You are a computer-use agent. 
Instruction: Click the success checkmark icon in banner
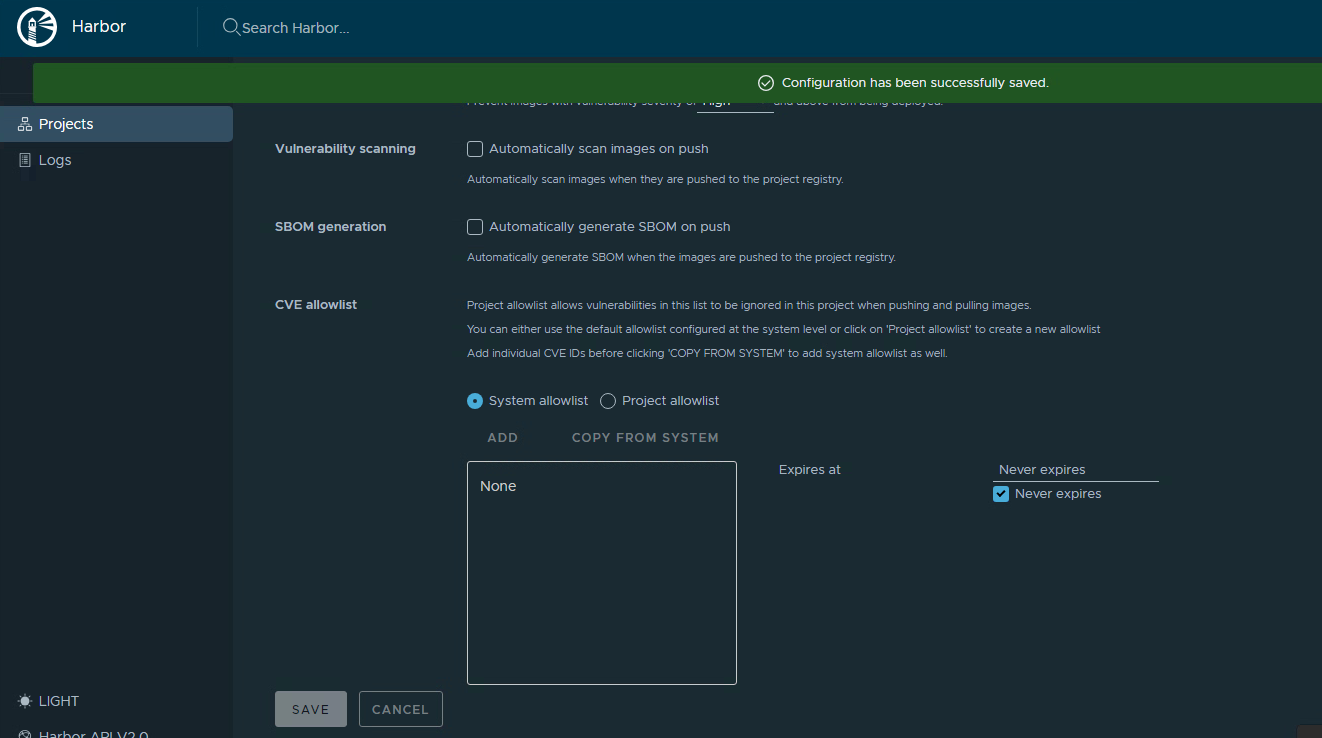click(x=766, y=83)
